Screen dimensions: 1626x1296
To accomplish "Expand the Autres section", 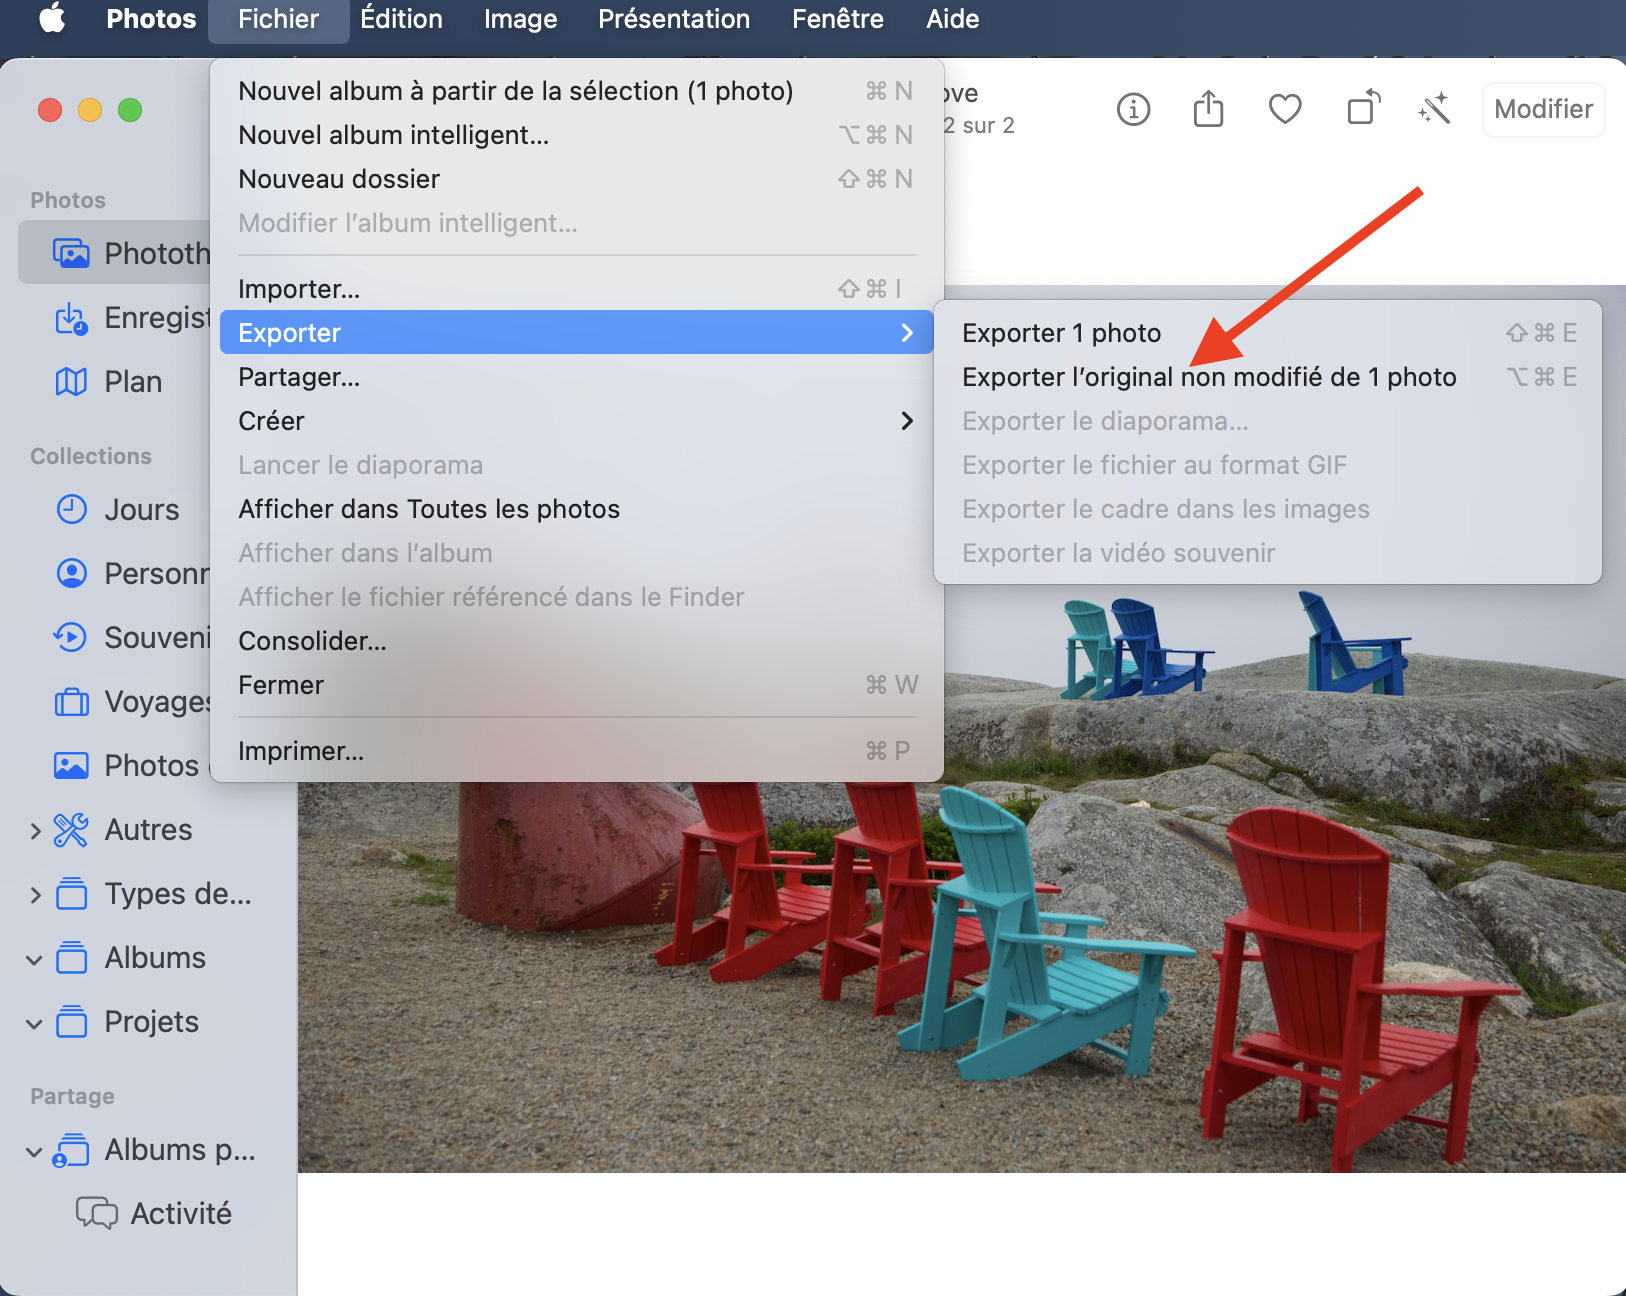I will (35, 831).
